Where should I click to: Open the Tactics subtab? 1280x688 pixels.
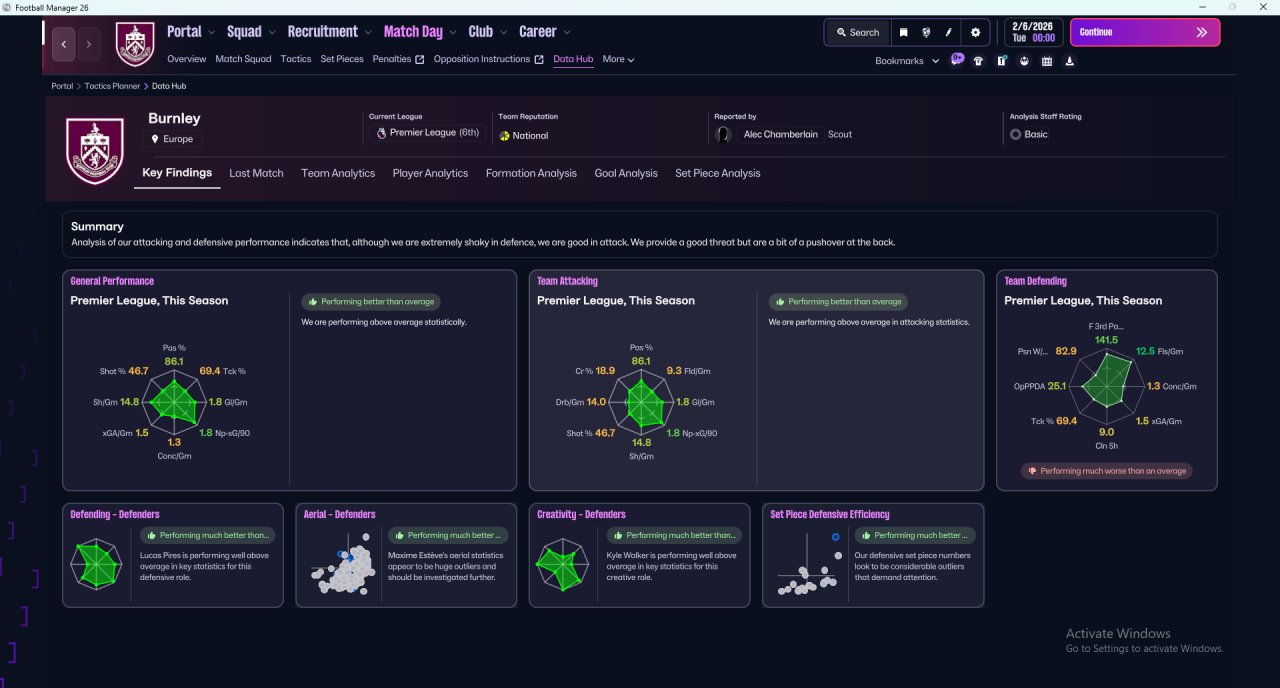296,59
